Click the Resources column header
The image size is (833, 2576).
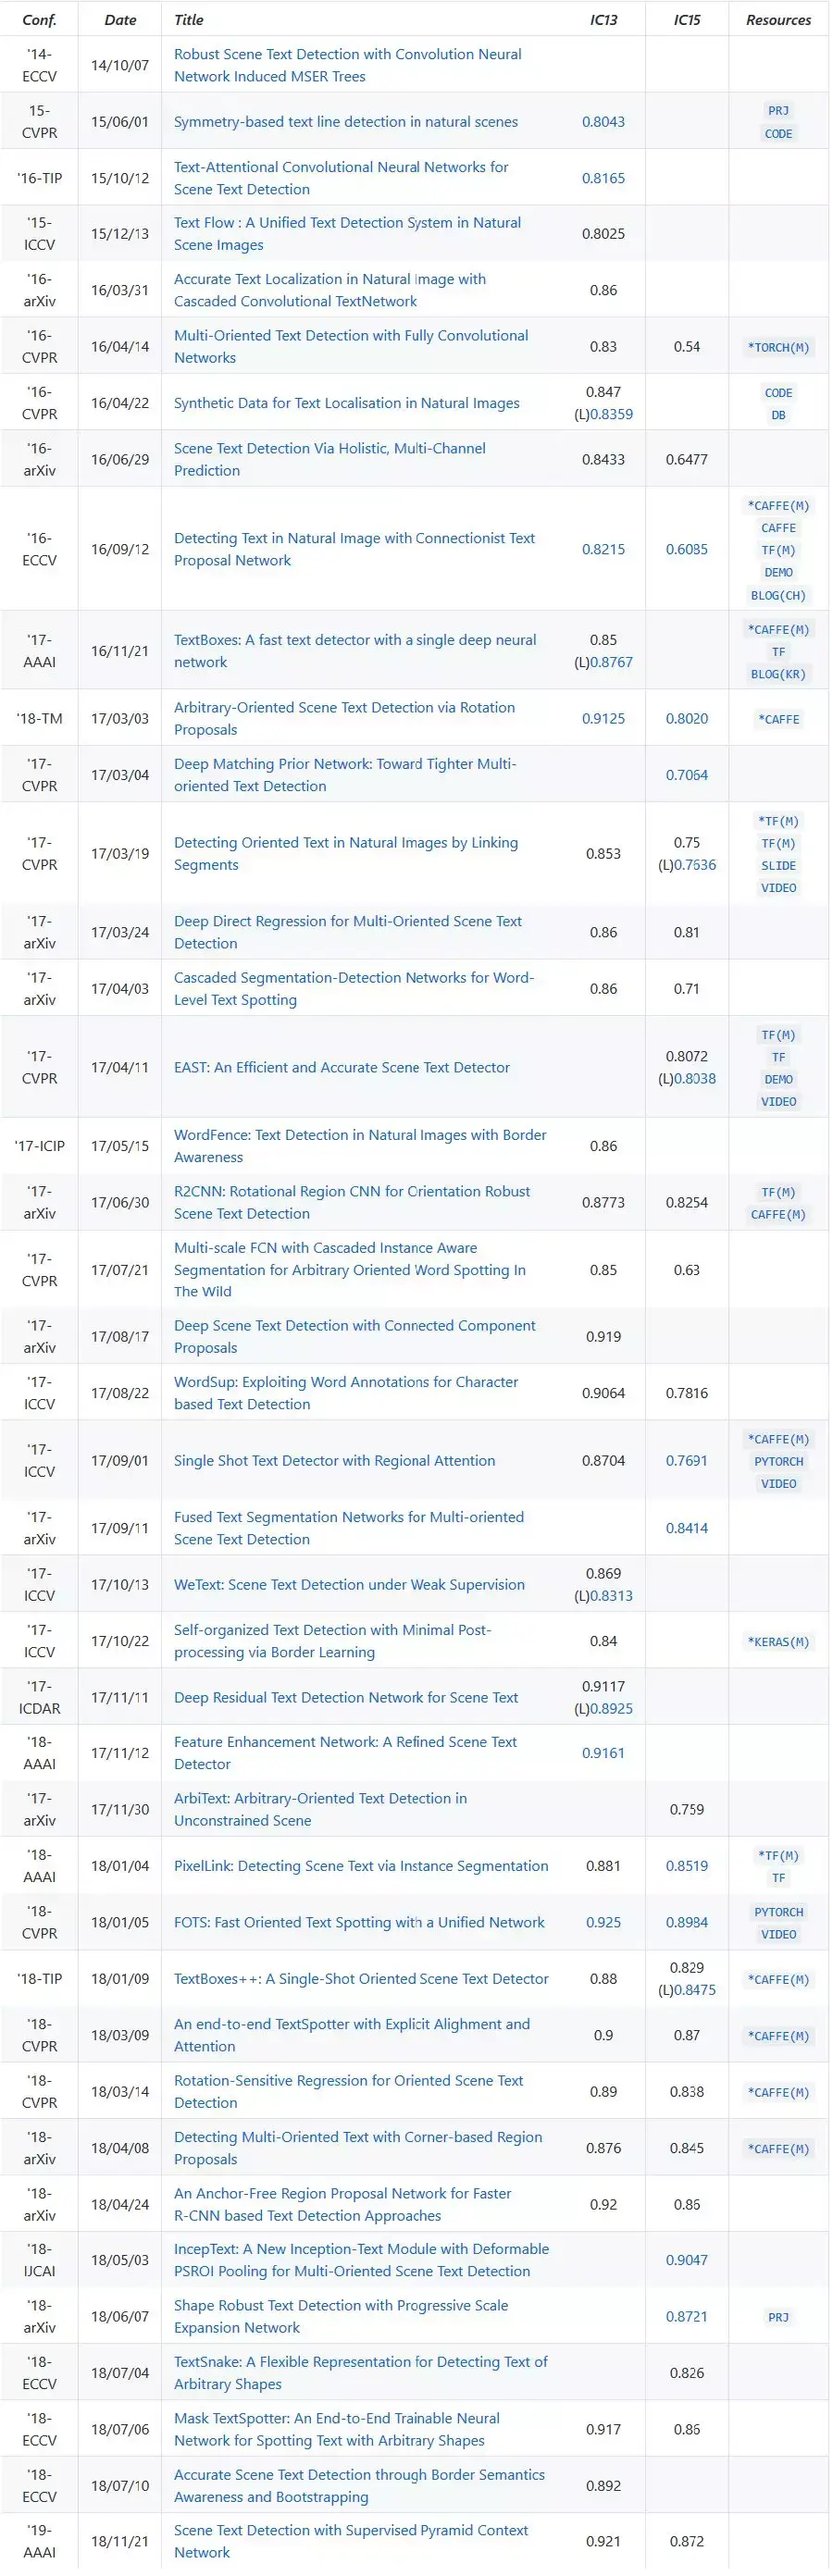(777, 20)
